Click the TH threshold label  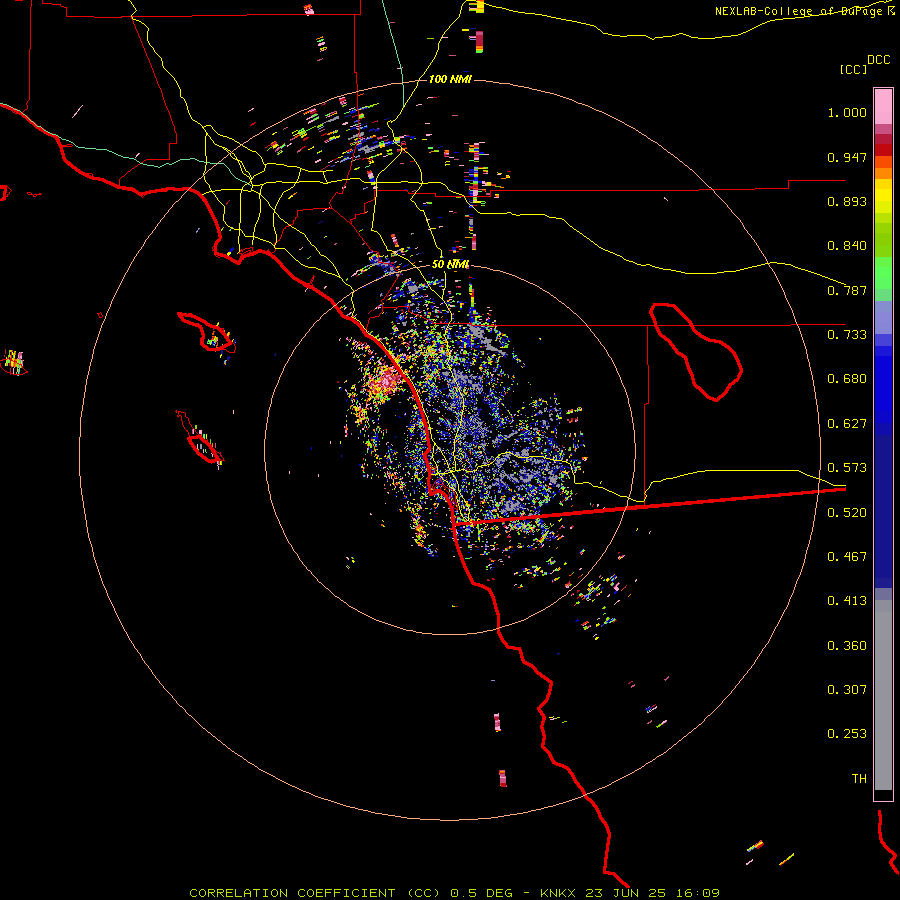click(x=859, y=779)
